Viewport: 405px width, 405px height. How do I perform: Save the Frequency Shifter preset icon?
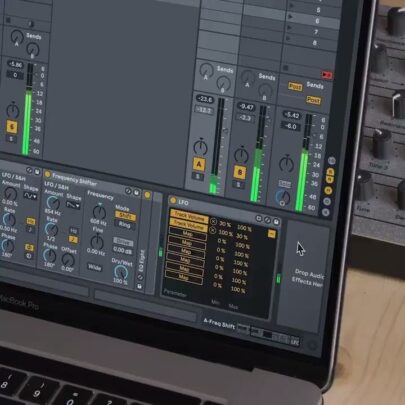pos(137,193)
